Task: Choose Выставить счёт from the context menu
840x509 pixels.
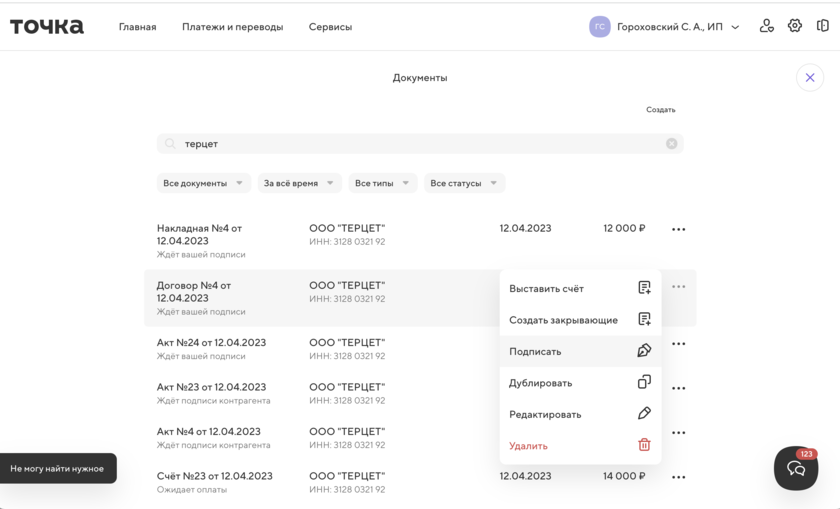Action: 547,289
